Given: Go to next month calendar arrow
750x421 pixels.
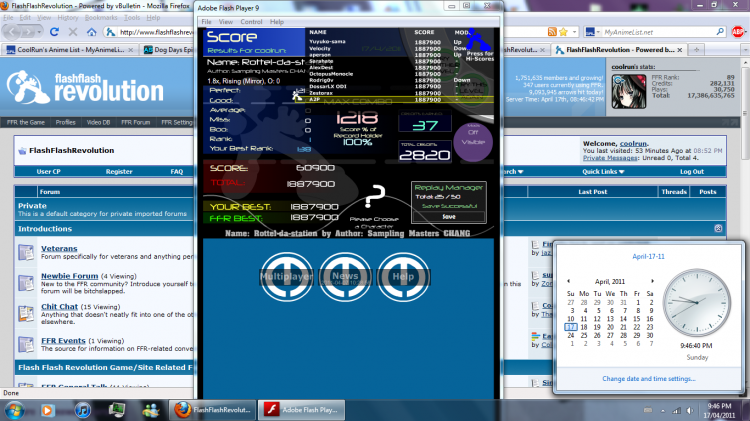Looking at the screenshot, I should point(652,281).
